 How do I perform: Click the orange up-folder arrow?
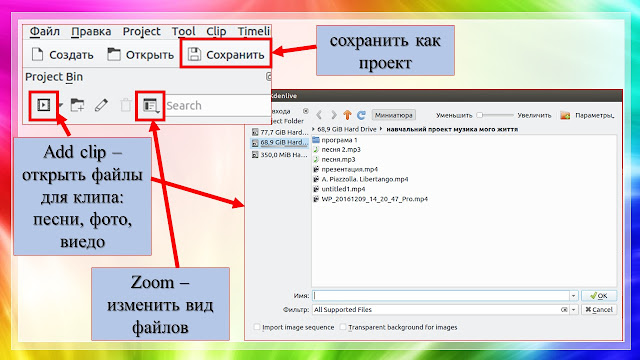[x=347, y=115]
